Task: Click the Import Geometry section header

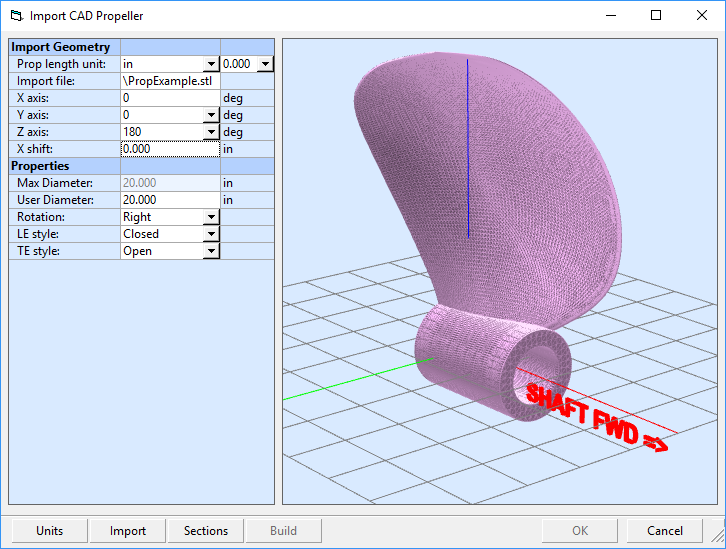Action: (x=64, y=47)
